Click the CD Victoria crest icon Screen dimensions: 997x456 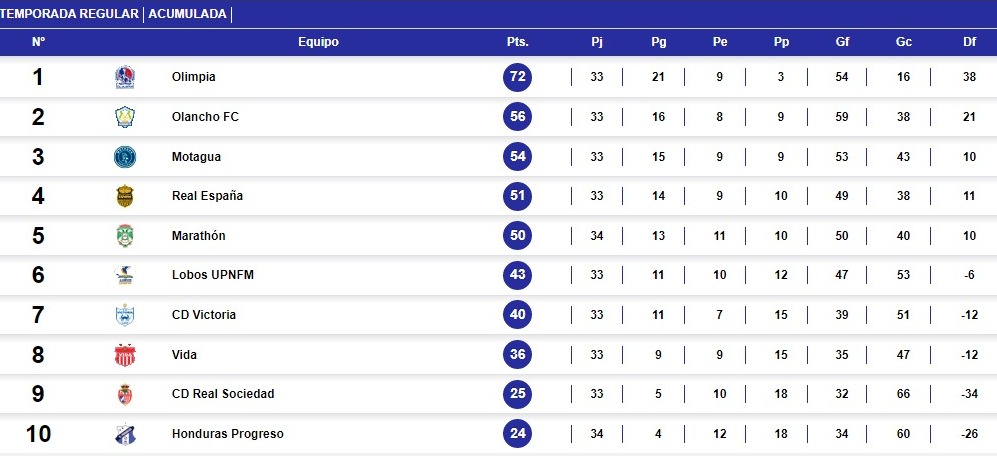[124, 315]
